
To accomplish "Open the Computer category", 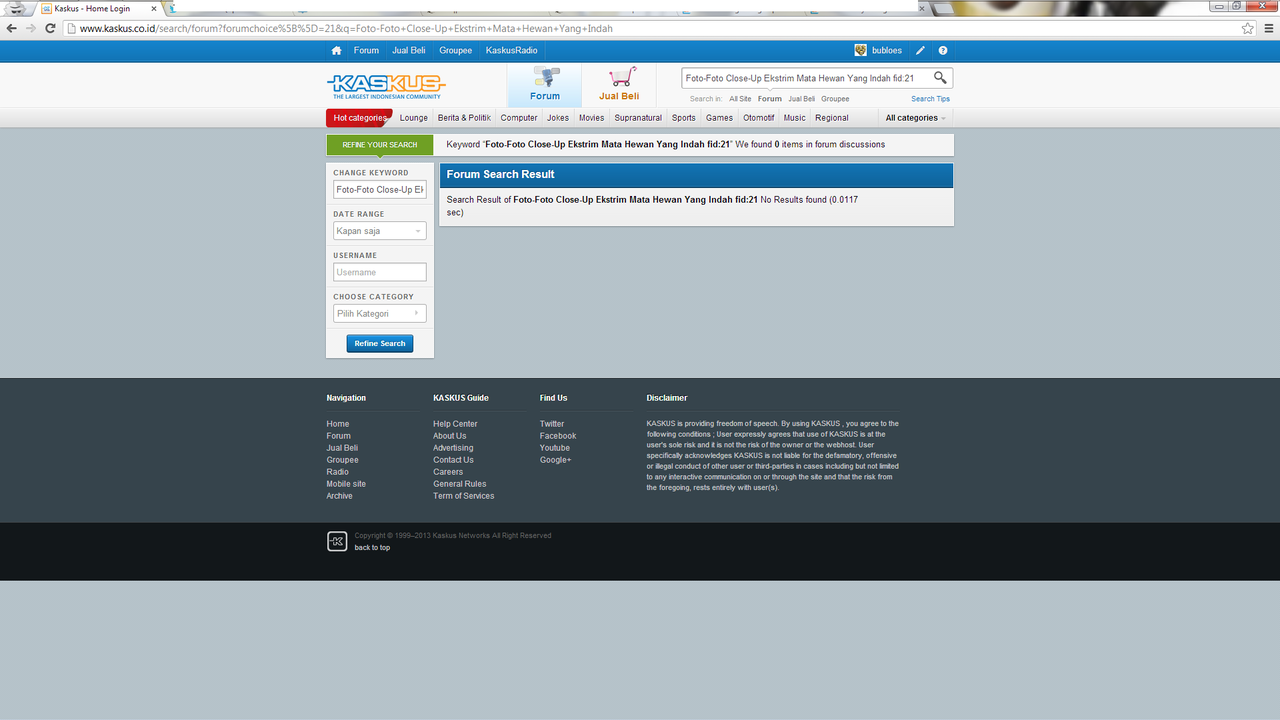I will (x=519, y=118).
